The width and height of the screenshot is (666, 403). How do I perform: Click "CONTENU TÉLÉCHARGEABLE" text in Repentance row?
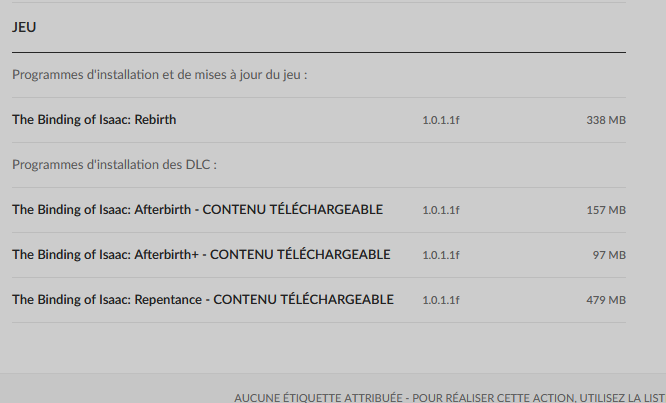coord(303,300)
